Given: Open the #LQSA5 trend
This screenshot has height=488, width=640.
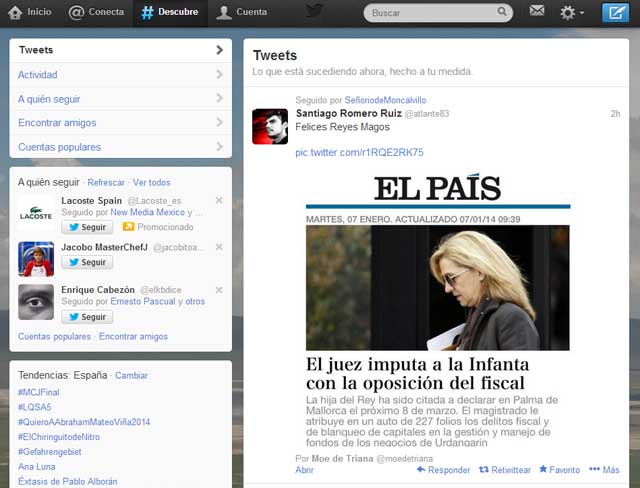Looking at the screenshot, I should point(35,407).
